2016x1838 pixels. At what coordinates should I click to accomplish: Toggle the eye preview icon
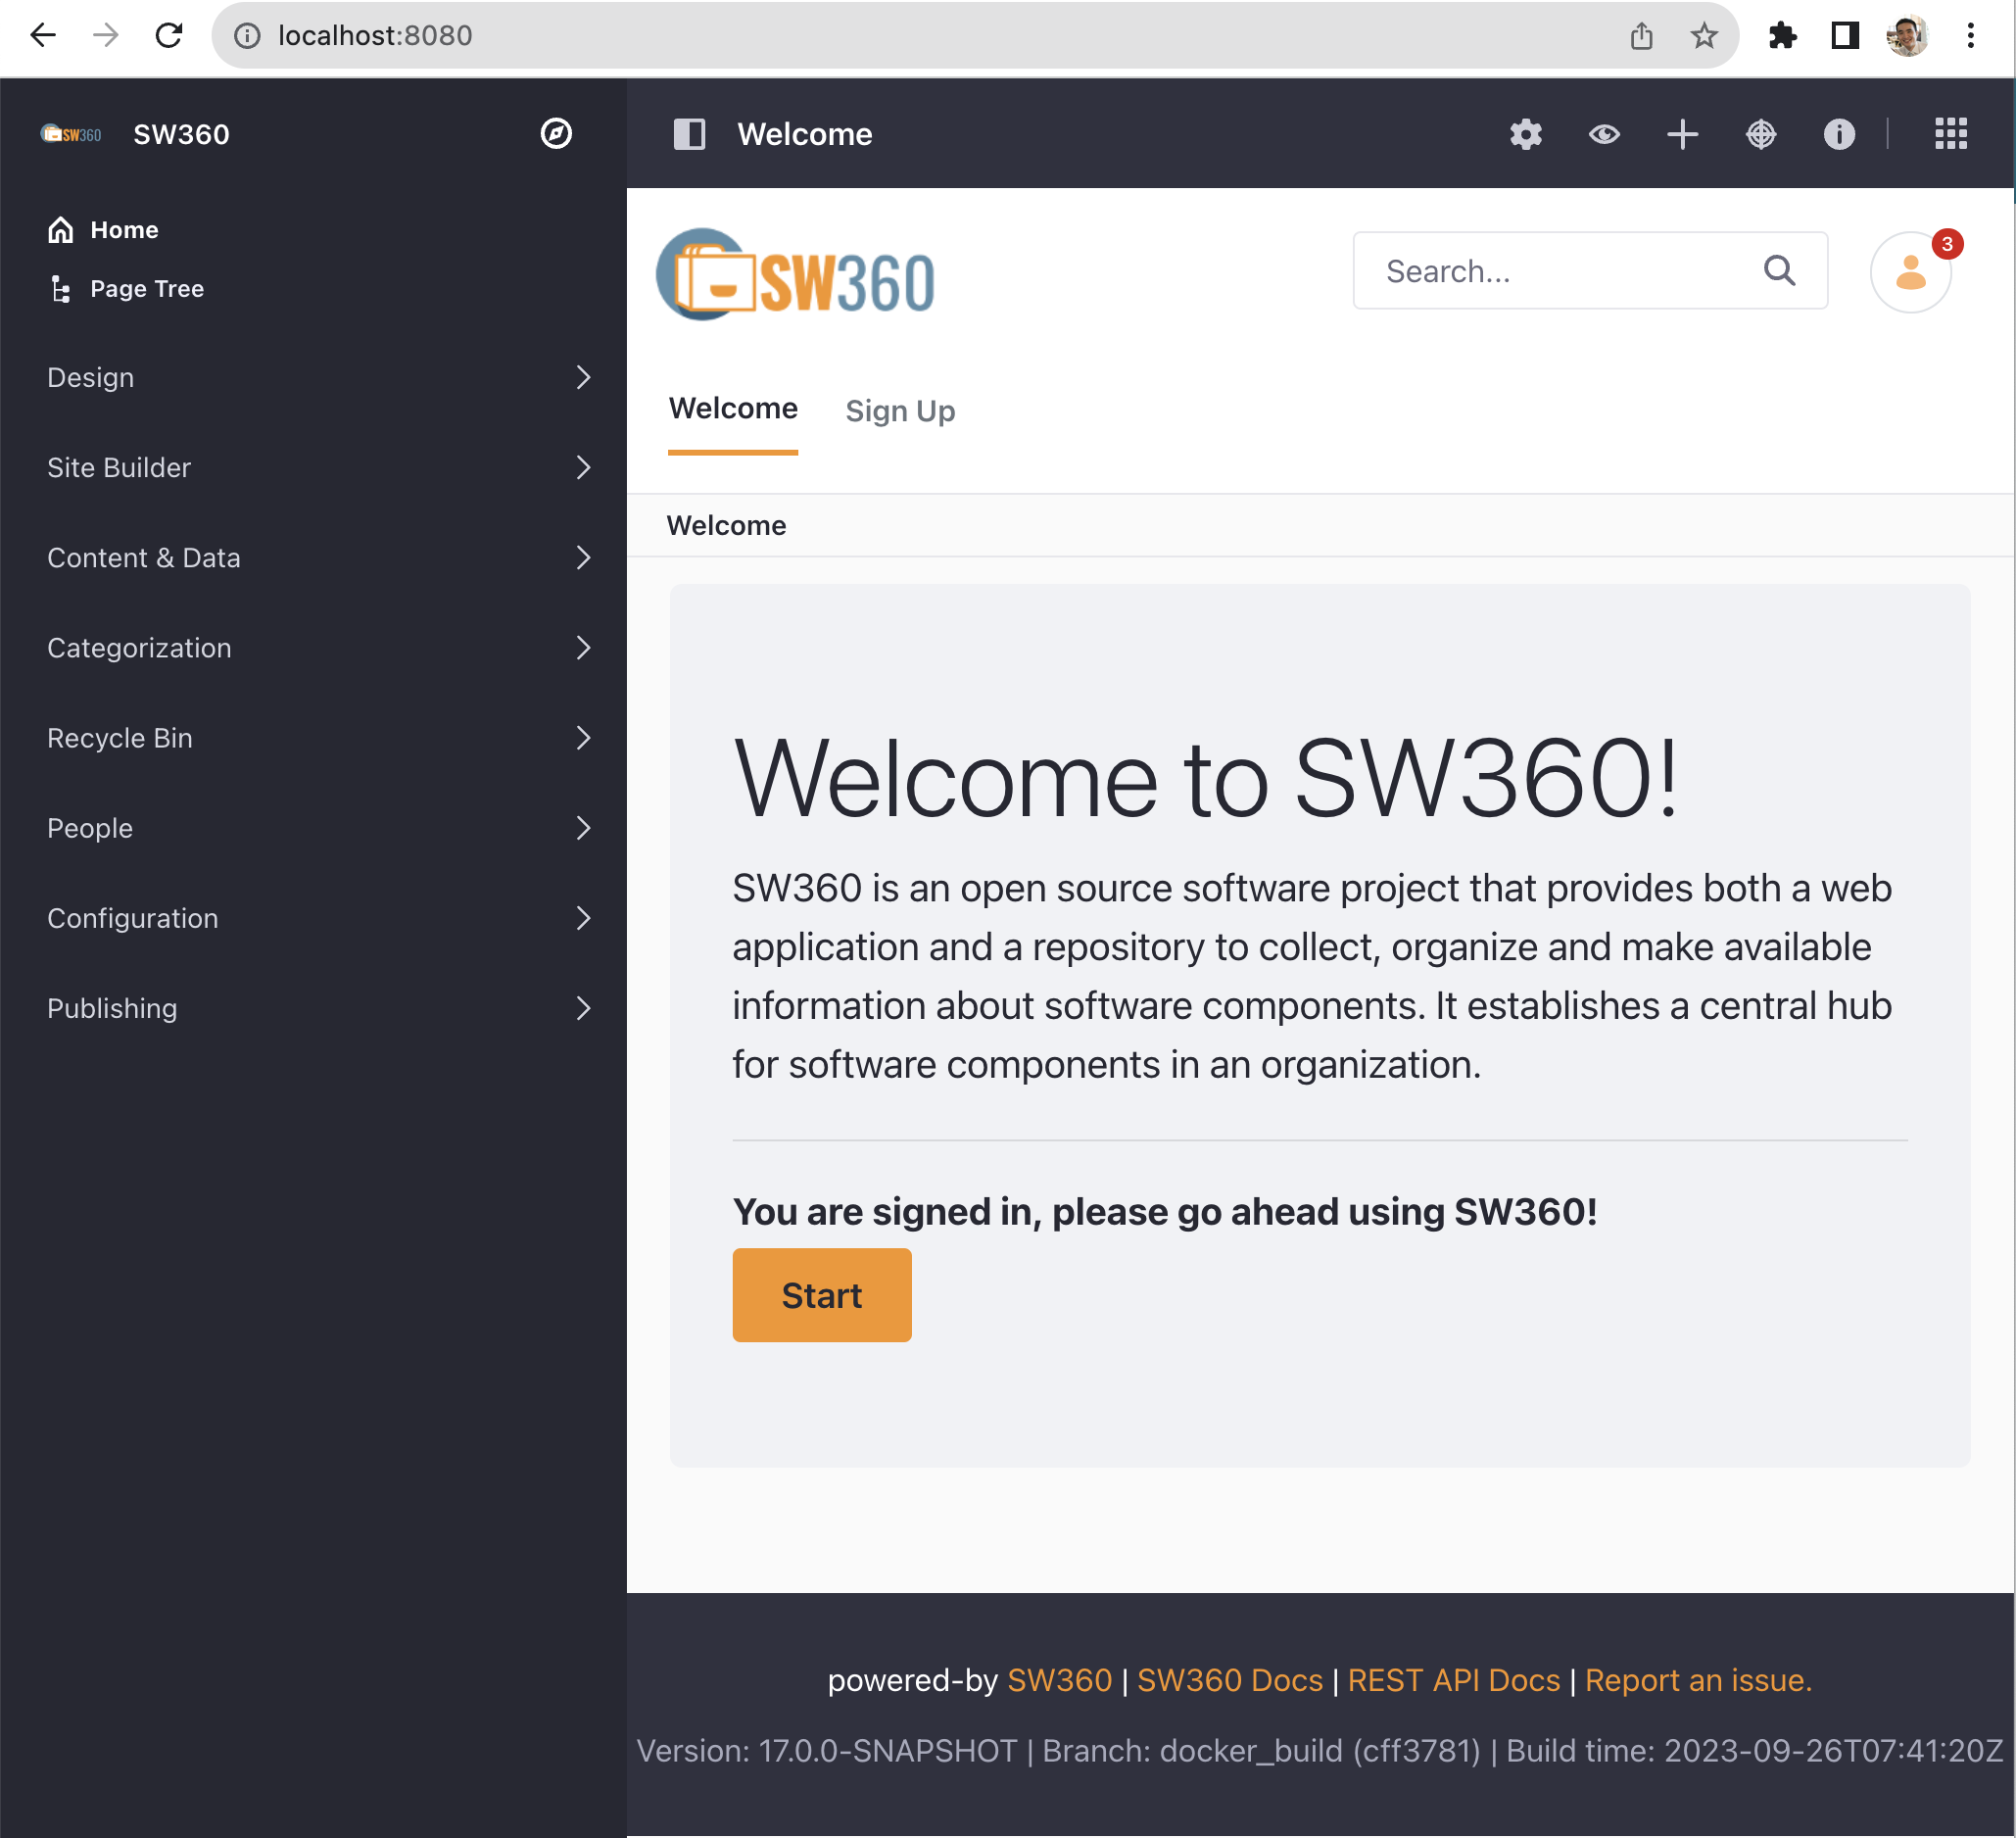1604,134
